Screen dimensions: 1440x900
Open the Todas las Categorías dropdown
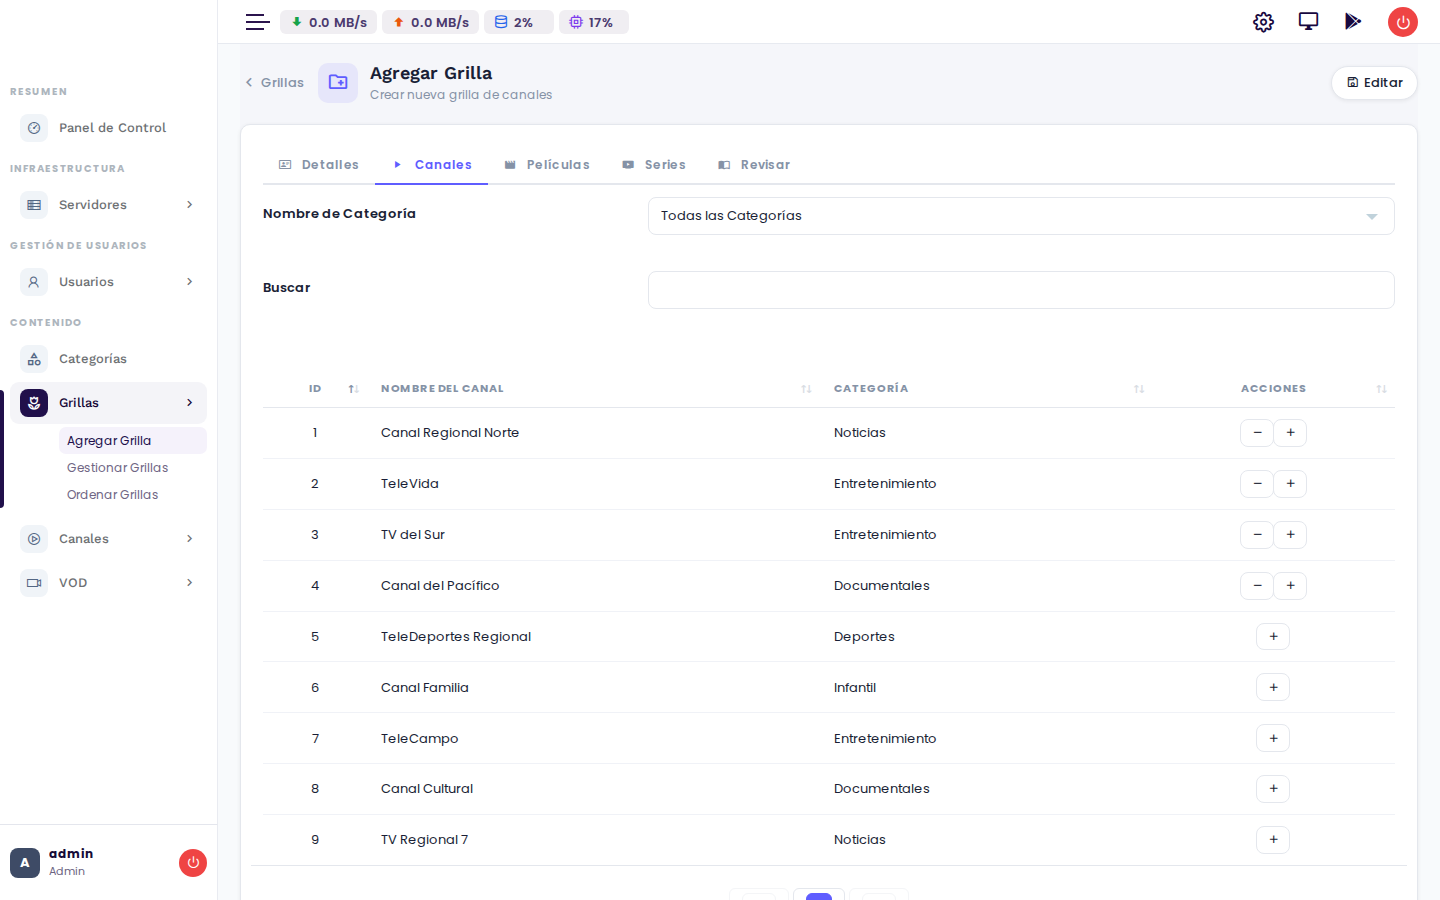pos(1021,216)
